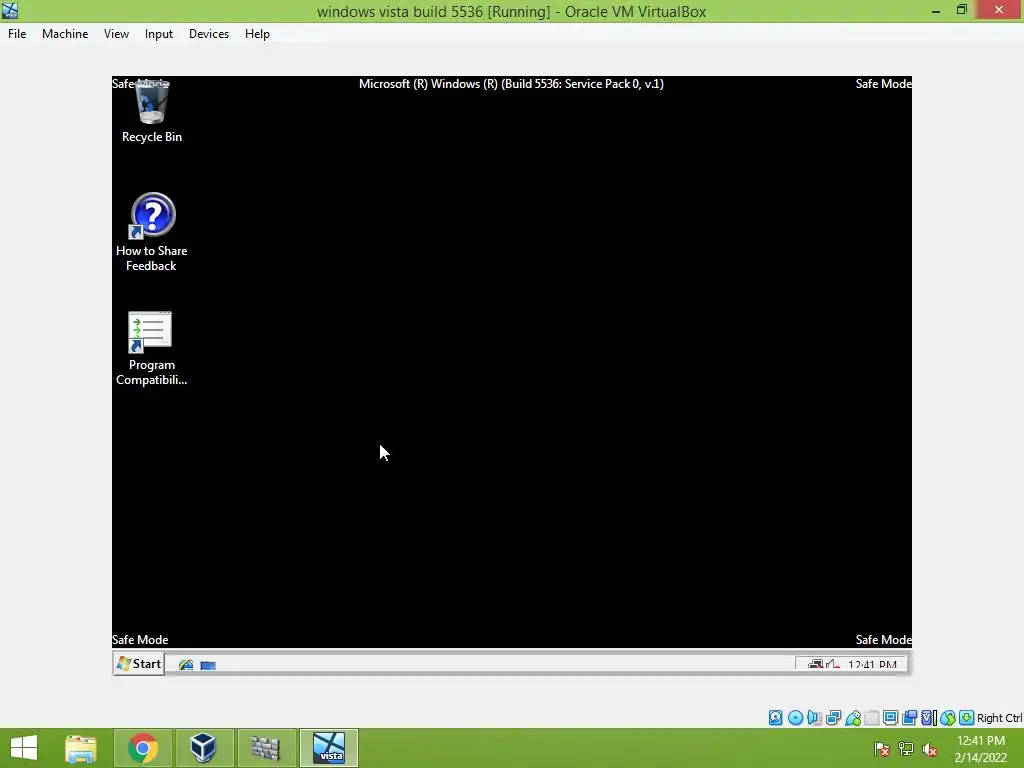Click VirtualBox audio indicator
The height and width of the screenshot is (768, 1024).
tap(814, 718)
